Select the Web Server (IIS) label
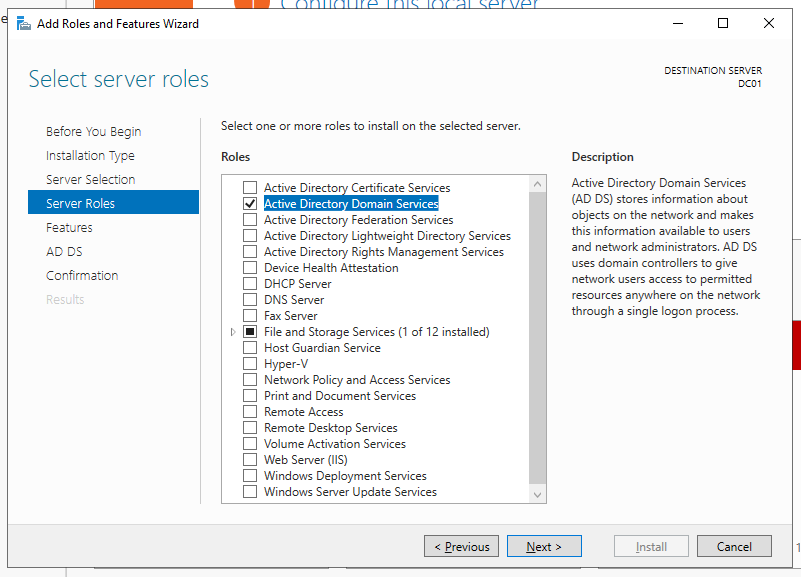The image size is (801, 577). [305, 460]
